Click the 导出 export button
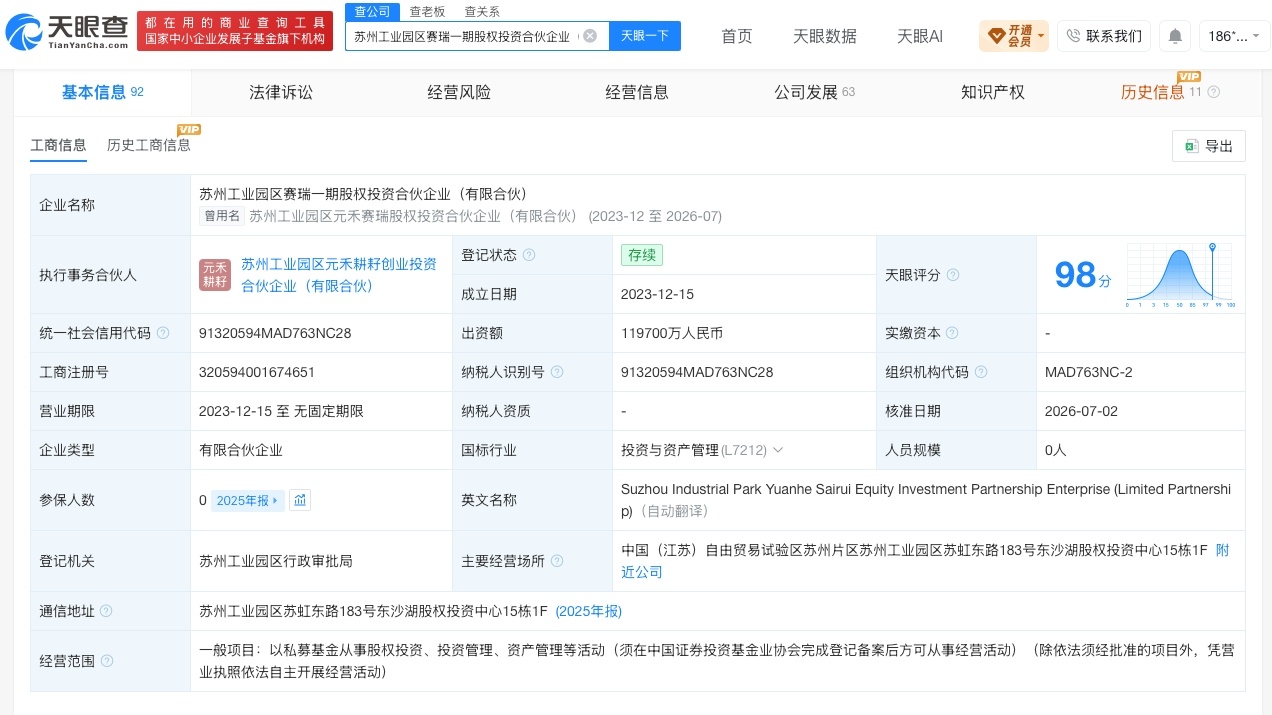 point(1209,146)
